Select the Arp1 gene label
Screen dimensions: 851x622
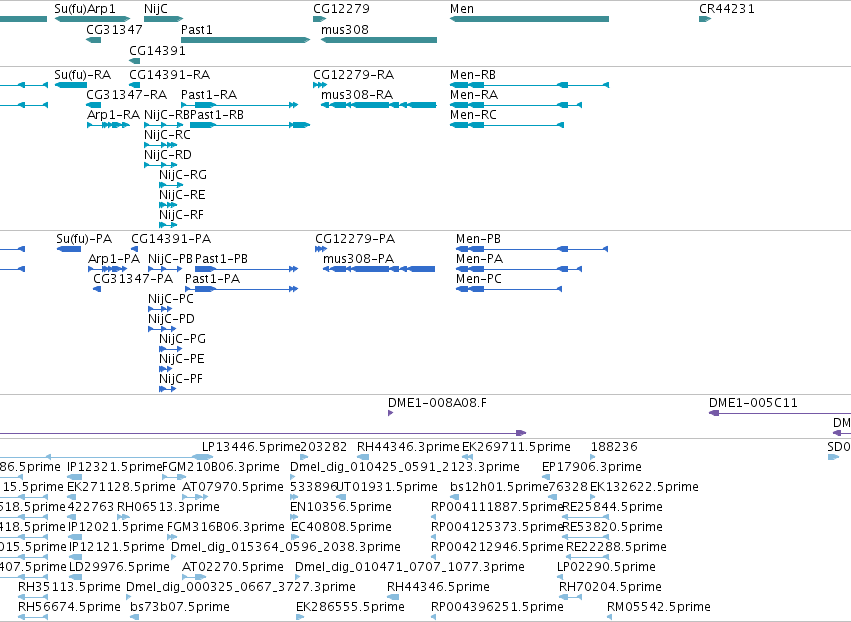(x=101, y=9)
